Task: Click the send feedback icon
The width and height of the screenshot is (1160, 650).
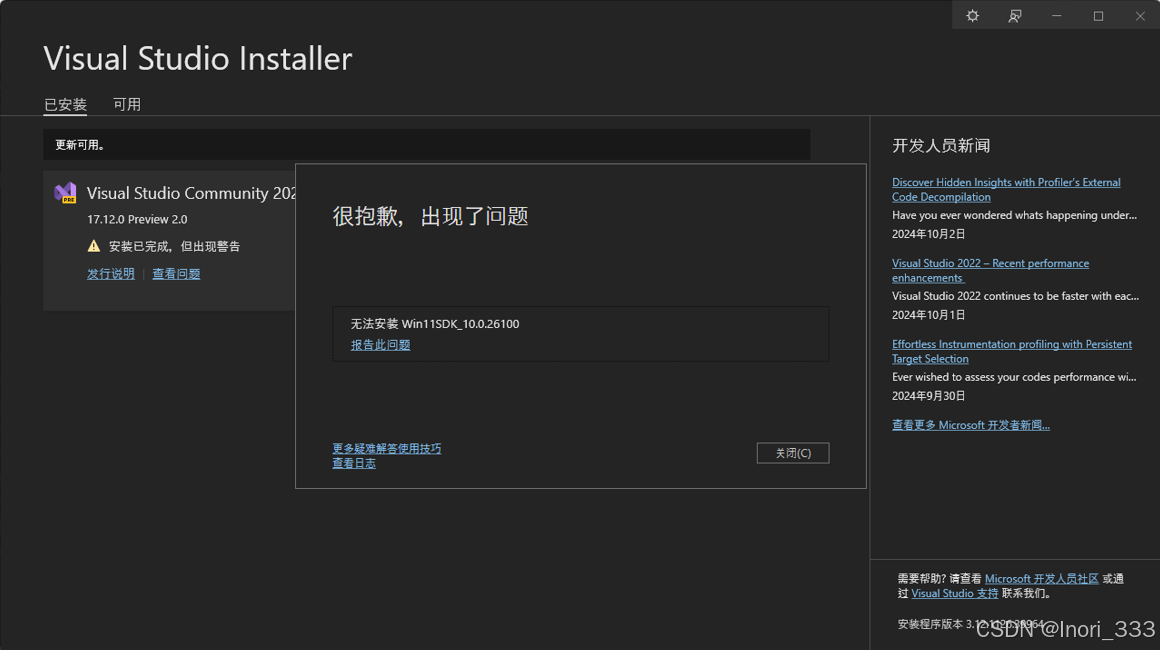Action: point(1014,16)
